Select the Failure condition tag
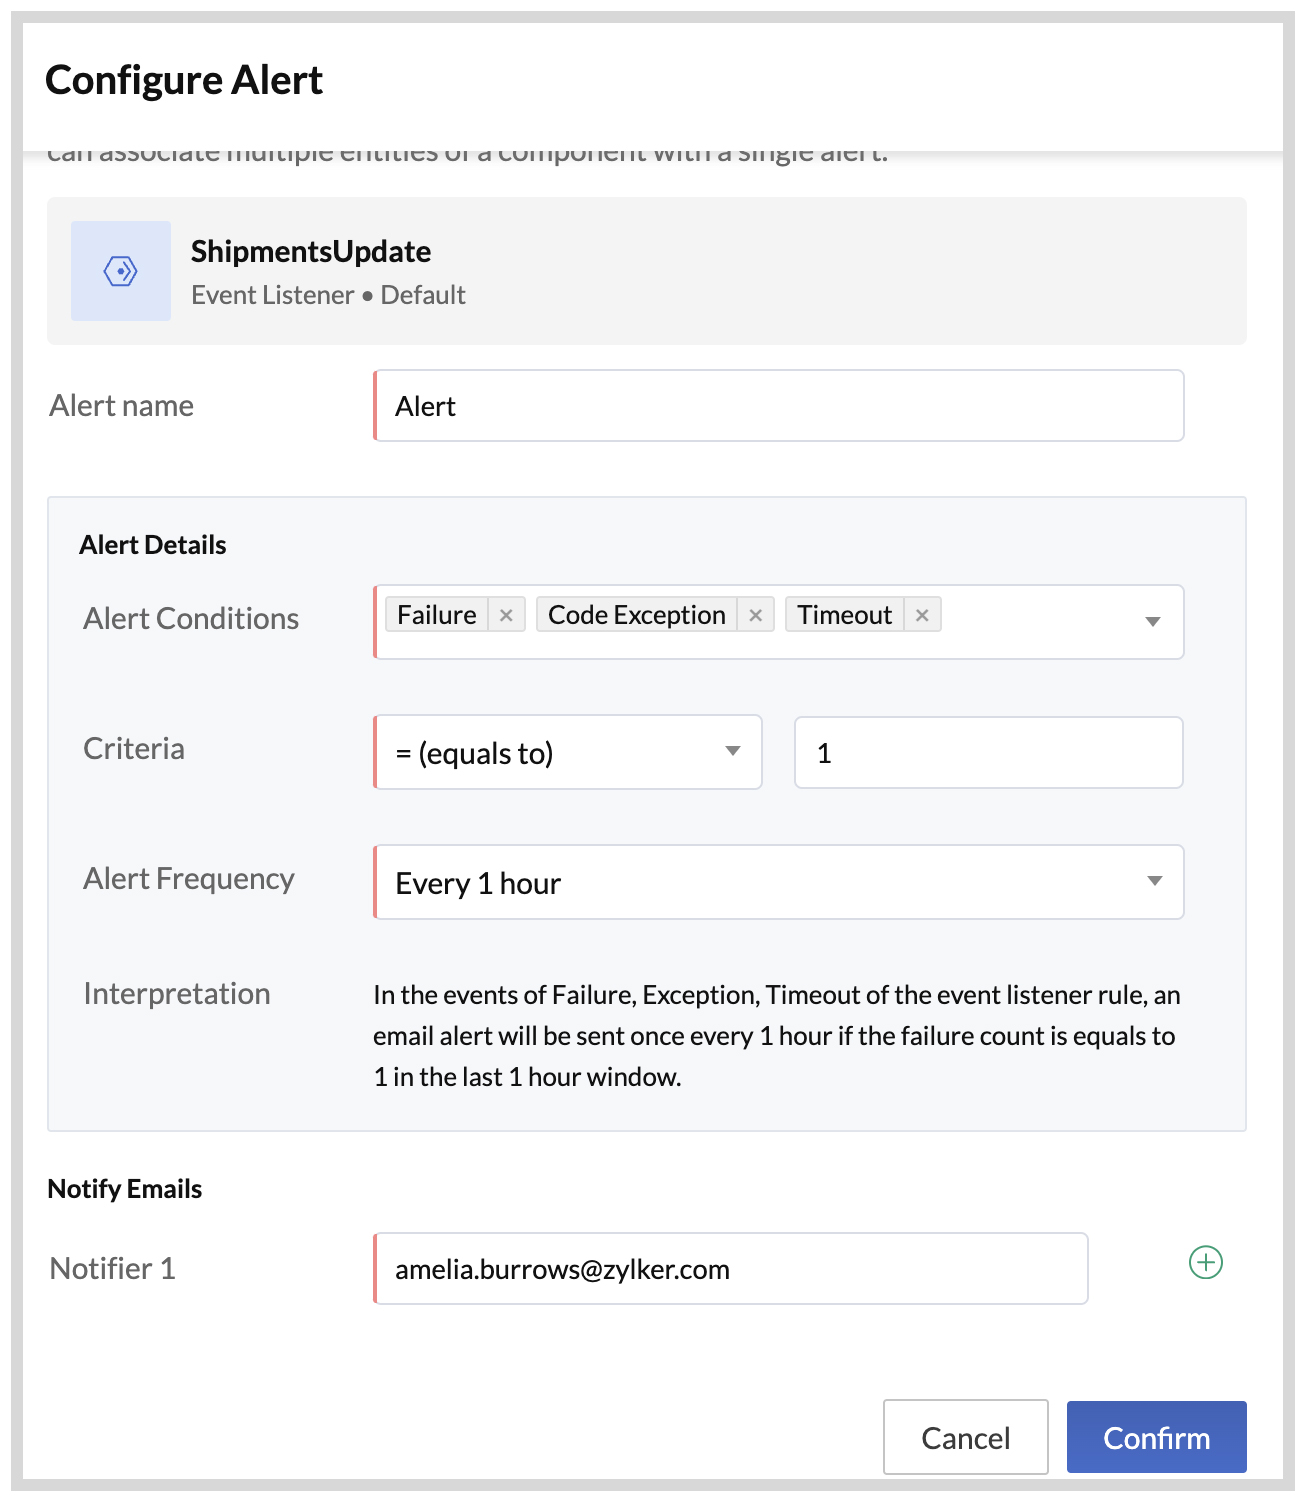1306x1502 pixels. pyautogui.click(x=437, y=613)
